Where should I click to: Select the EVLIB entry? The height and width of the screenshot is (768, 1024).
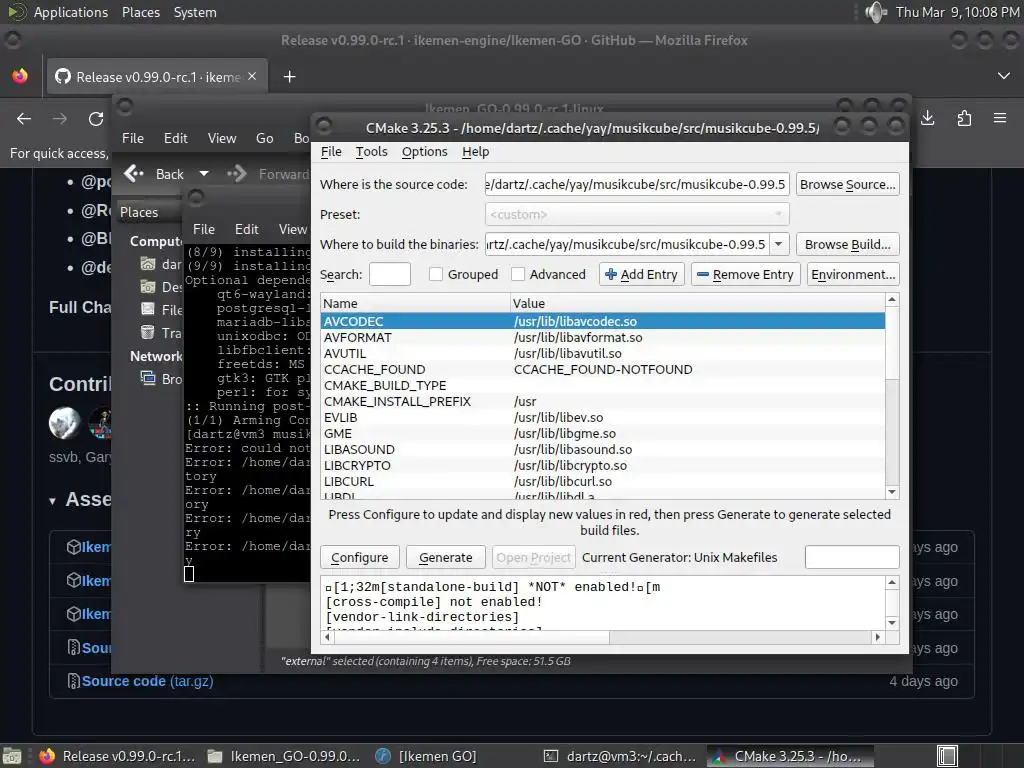[x=602, y=417]
